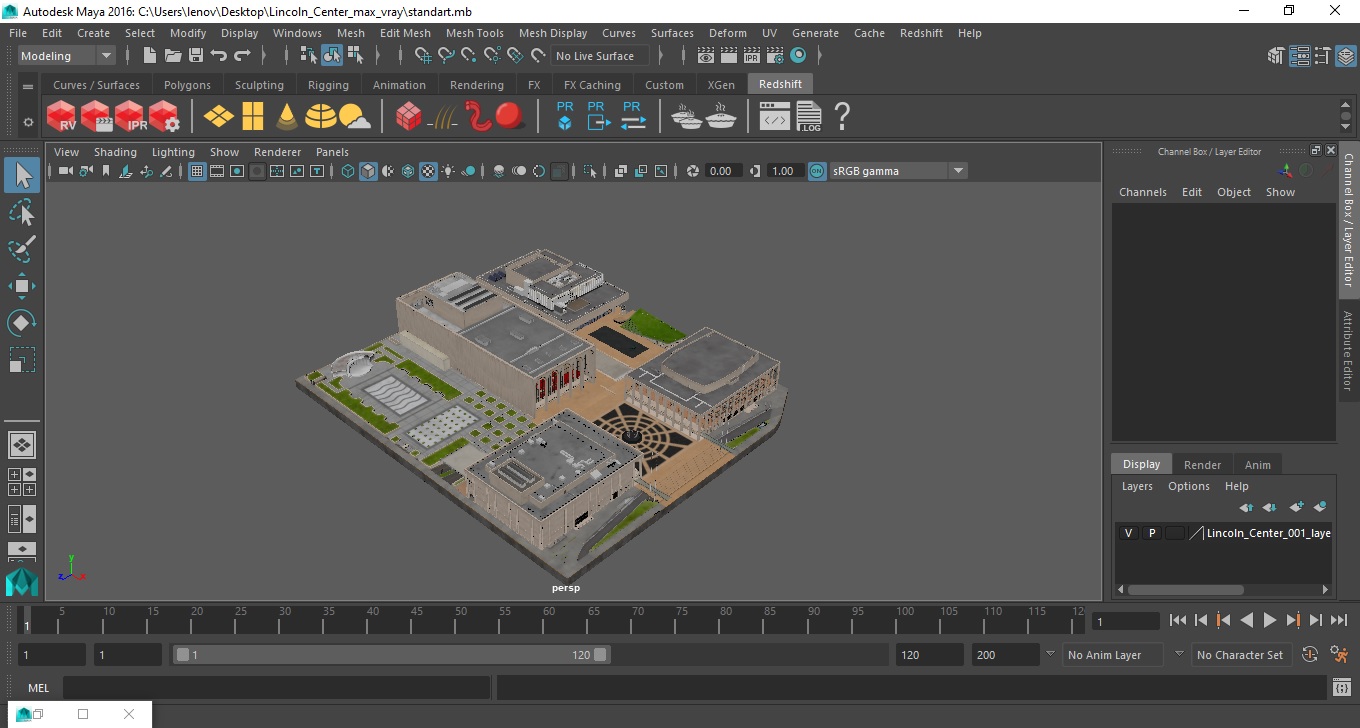Activate the Rotate tool in toolbox

[22, 323]
